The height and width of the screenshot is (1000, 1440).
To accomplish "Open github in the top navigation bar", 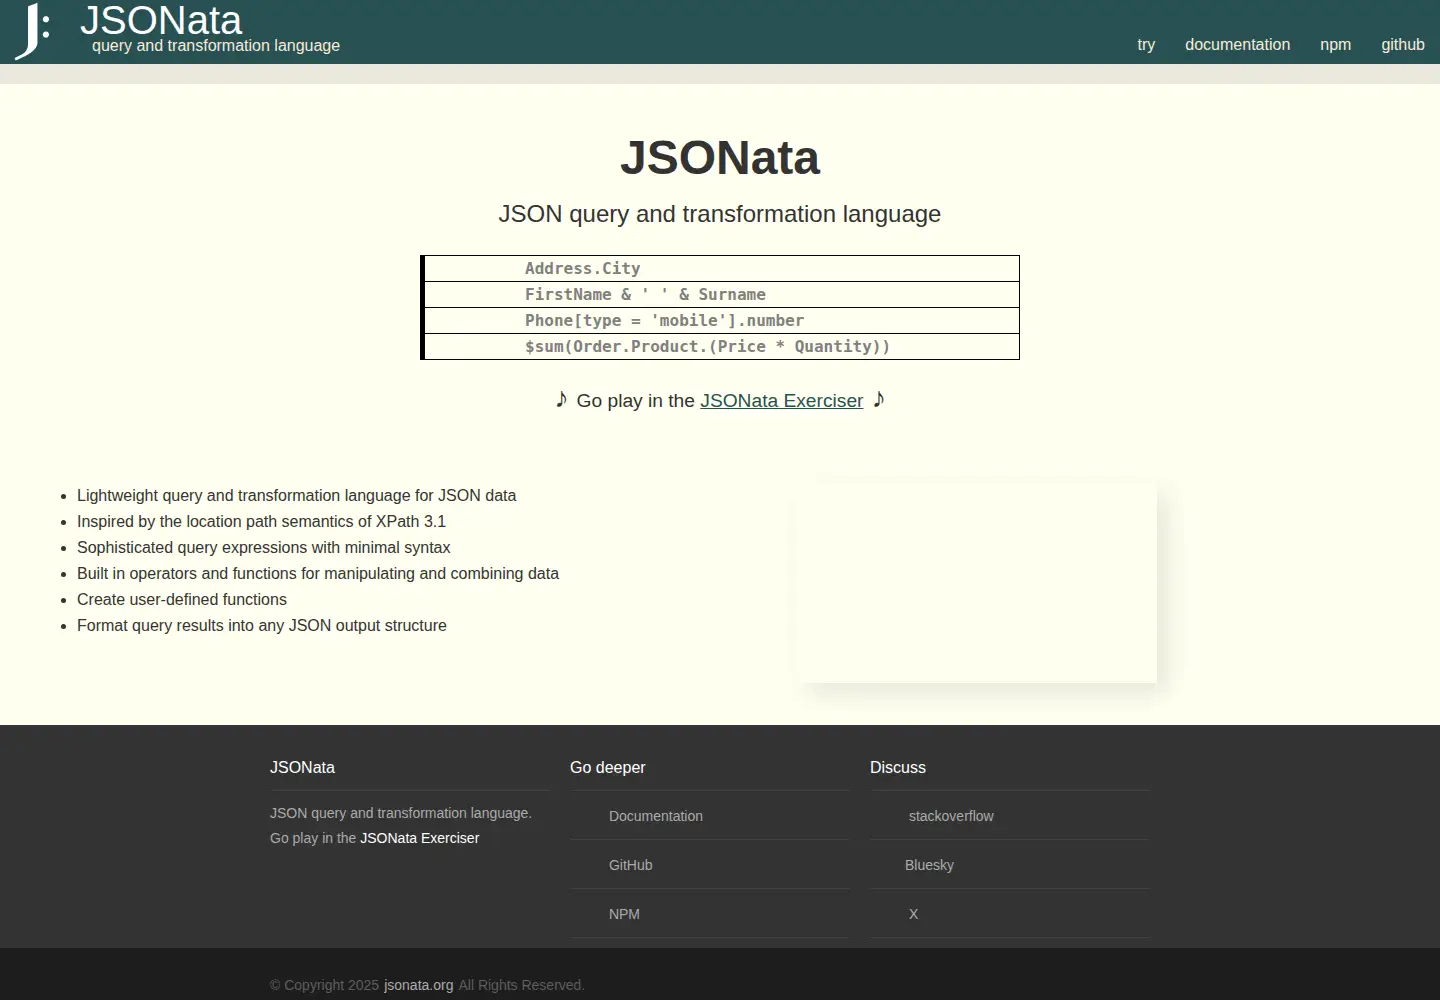I will click(x=1403, y=45).
